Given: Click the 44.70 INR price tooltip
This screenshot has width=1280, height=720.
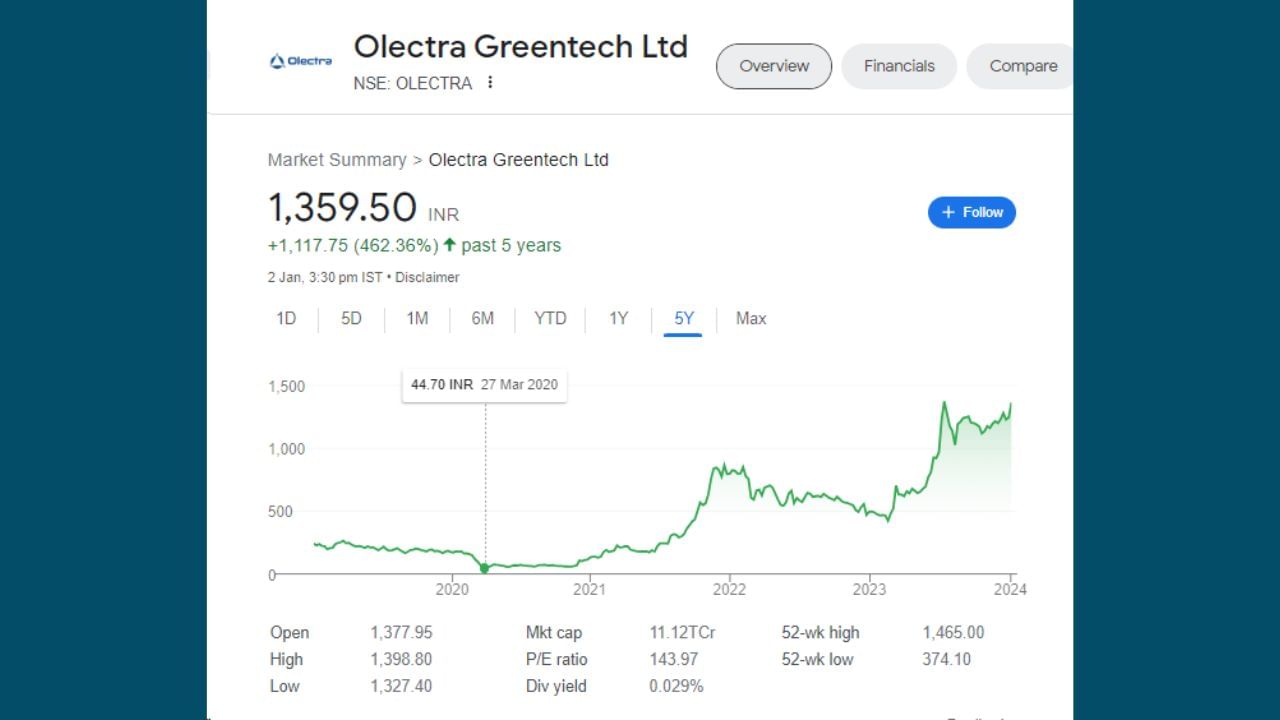Looking at the screenshot, I should 484,385.
